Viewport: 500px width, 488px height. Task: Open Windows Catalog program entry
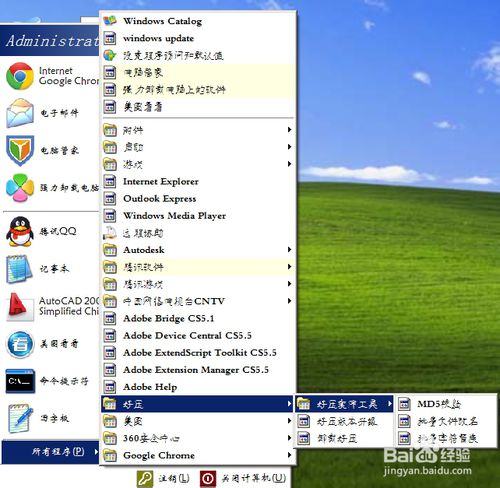pos(199,21)
